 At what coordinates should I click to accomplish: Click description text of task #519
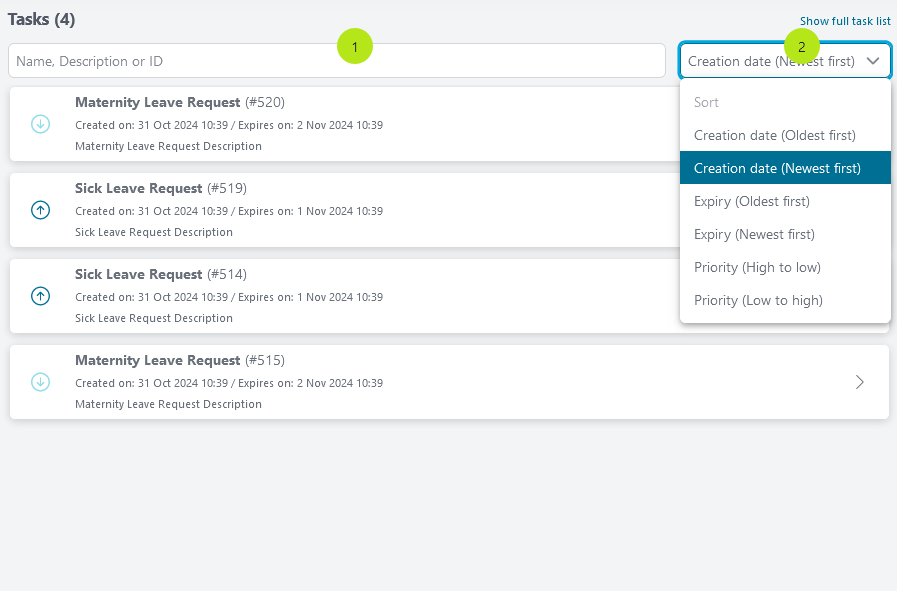tap(154, 232)
